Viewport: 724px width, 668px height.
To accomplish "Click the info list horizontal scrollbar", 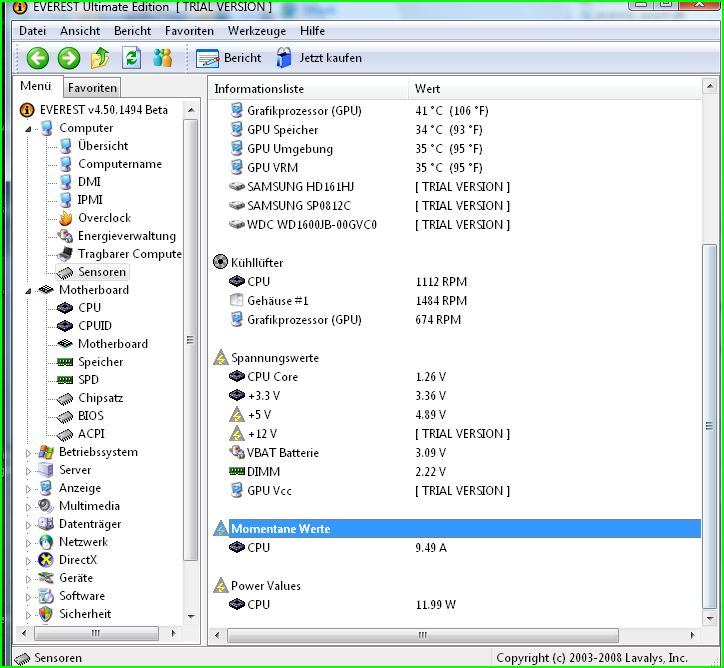I will click(422, 635).
